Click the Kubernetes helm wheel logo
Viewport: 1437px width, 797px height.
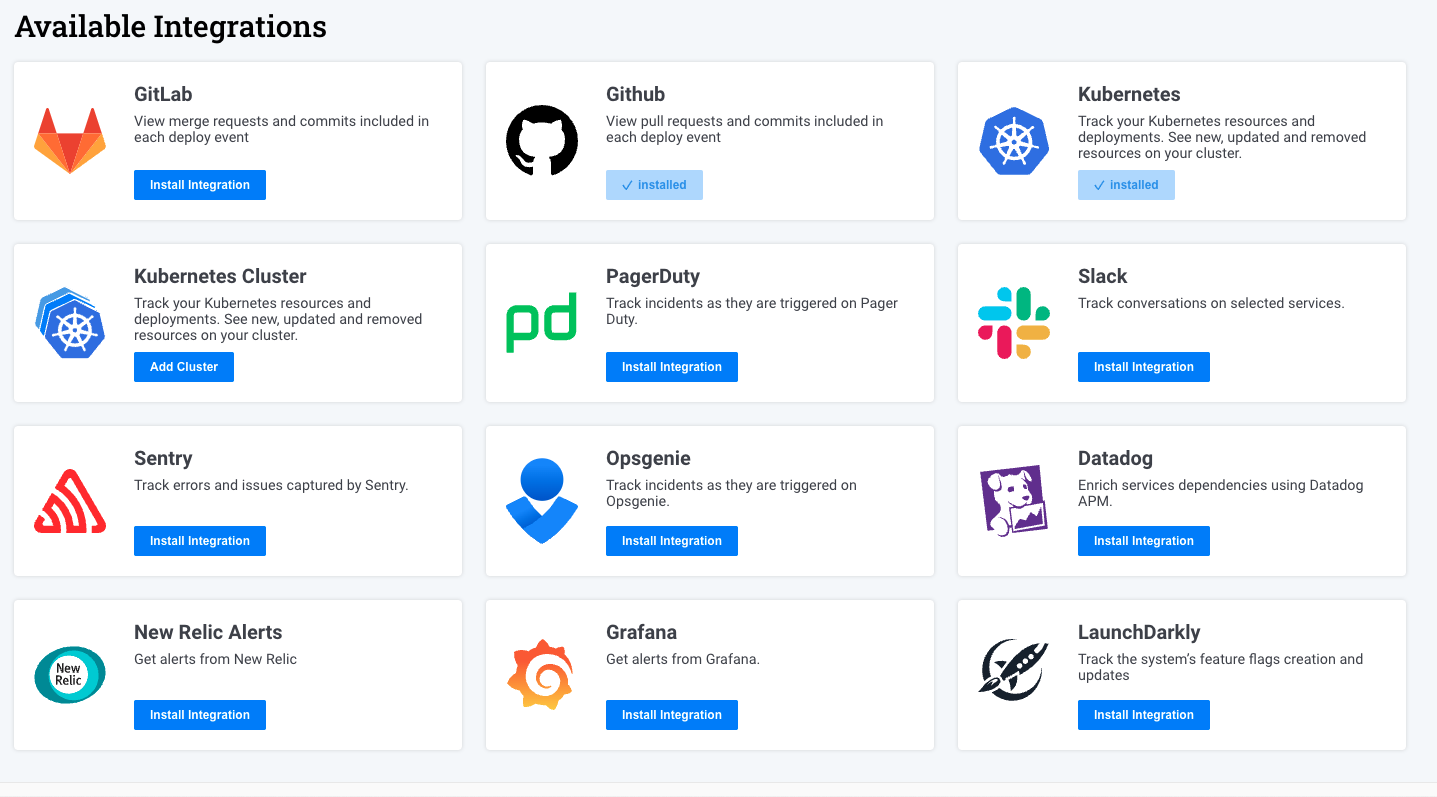click(x=1014, y=141)
